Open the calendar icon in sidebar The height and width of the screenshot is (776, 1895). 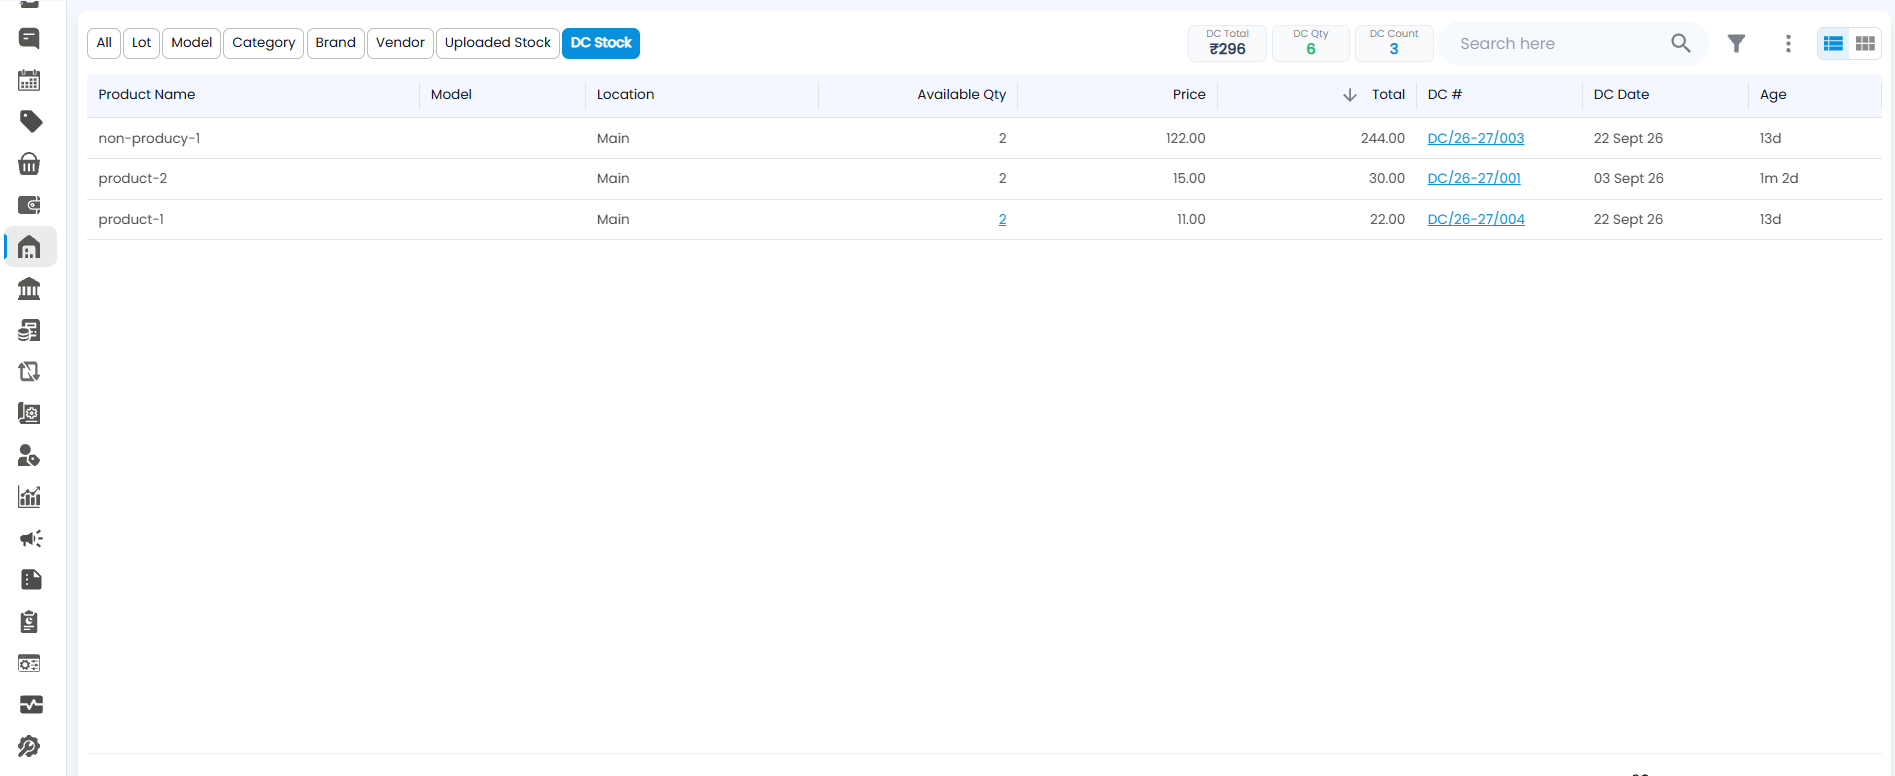30,81
